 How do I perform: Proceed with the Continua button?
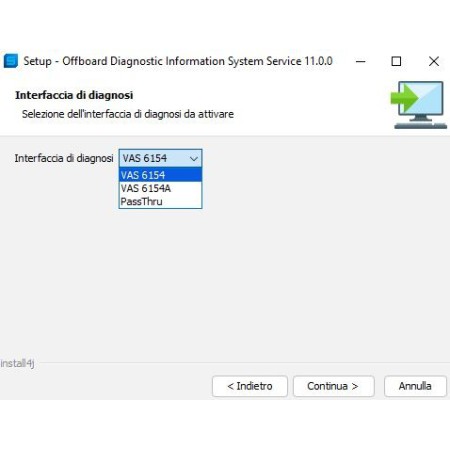[x=333, y=386]
